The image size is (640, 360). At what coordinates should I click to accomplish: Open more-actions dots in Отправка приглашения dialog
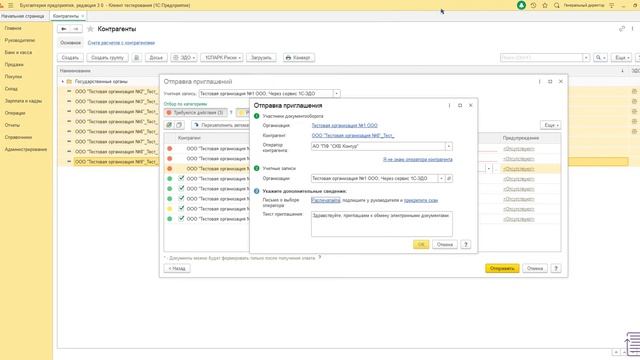(449, 105)
